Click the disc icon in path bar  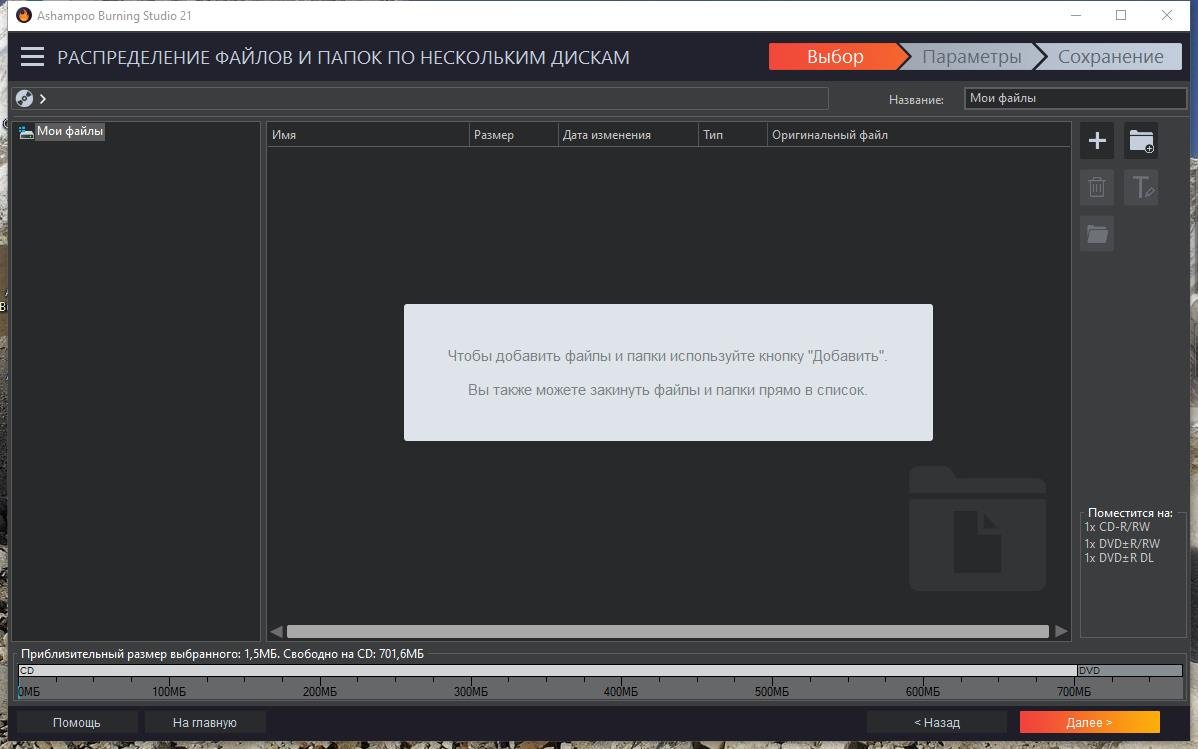pos(25,98)
